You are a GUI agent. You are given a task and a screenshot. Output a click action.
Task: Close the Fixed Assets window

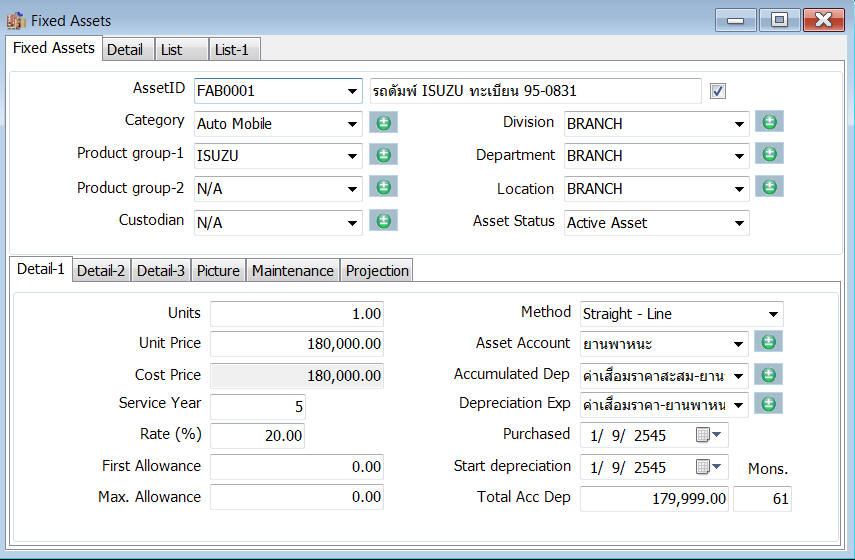[823, 21]
